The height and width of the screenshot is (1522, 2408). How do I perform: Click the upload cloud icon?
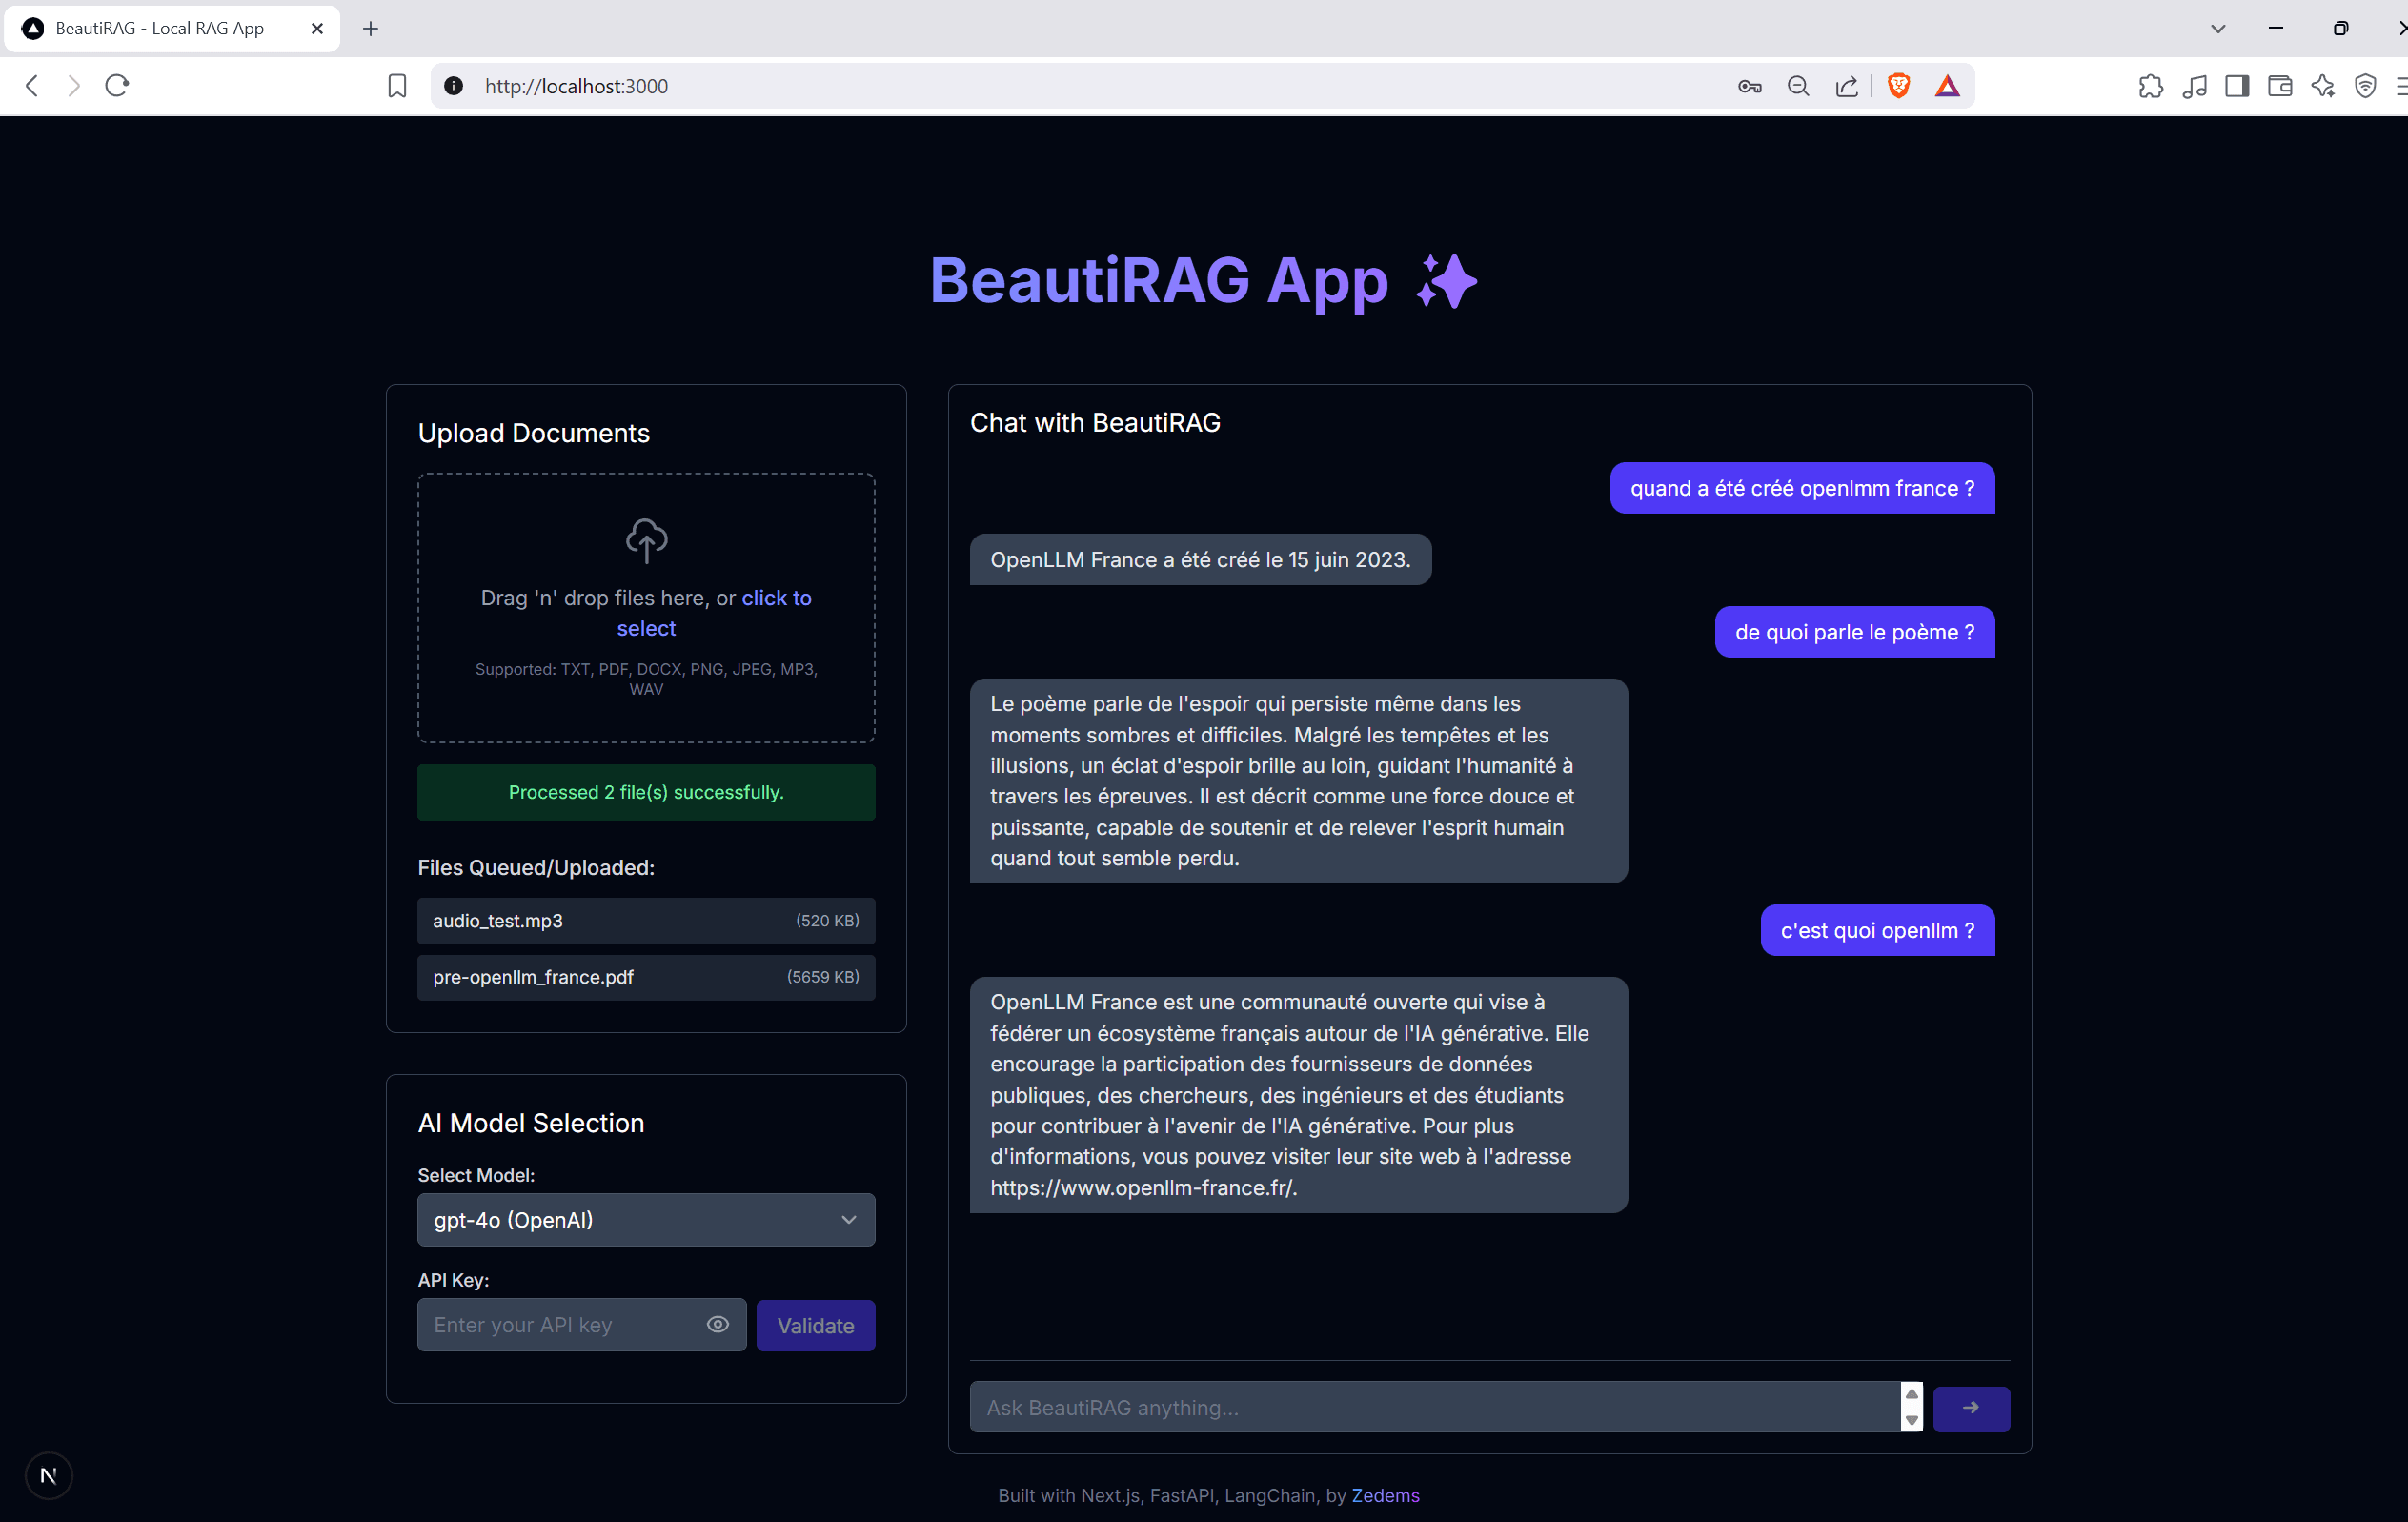(x=646, y=540)
